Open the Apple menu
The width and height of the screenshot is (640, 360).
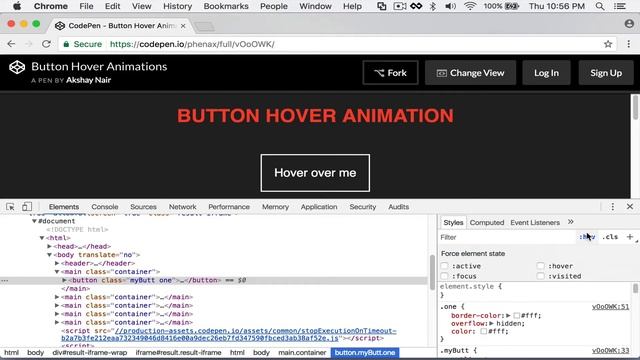(17, 6)
